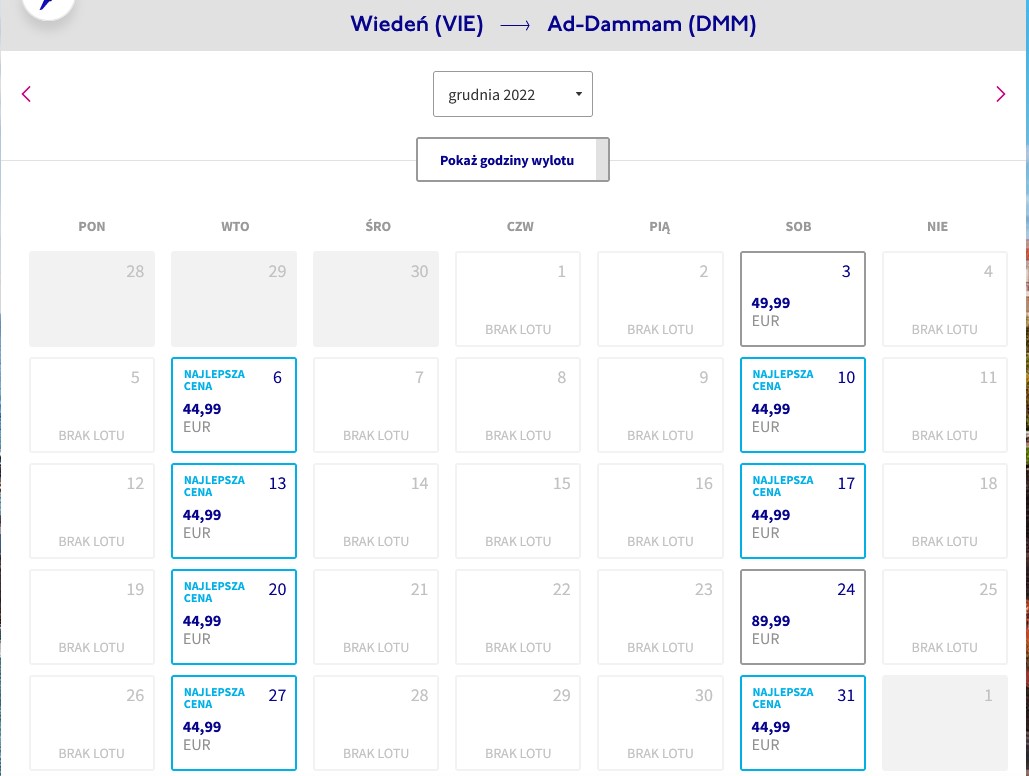The image size is (1029, 776).
Task: Select December 24 flight for 89,99 EUR
Action: tap(803, 617)
